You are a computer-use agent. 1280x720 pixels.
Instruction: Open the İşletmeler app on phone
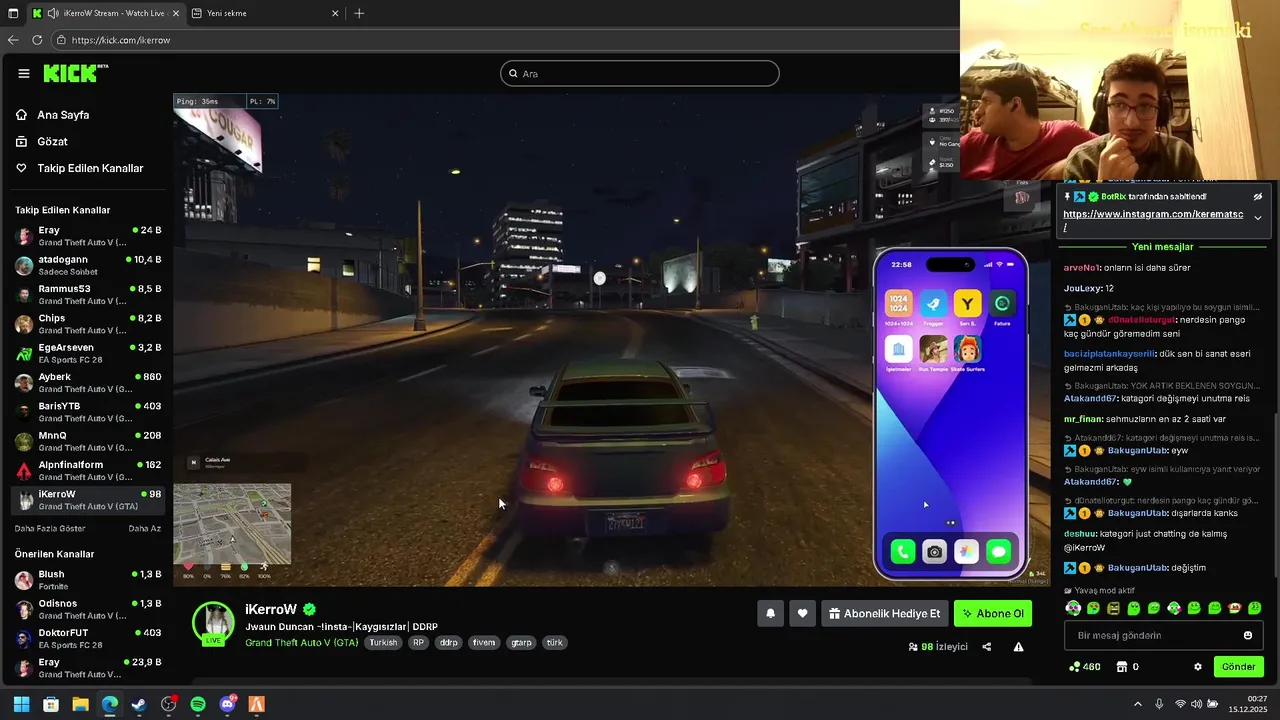pos(898,349)
